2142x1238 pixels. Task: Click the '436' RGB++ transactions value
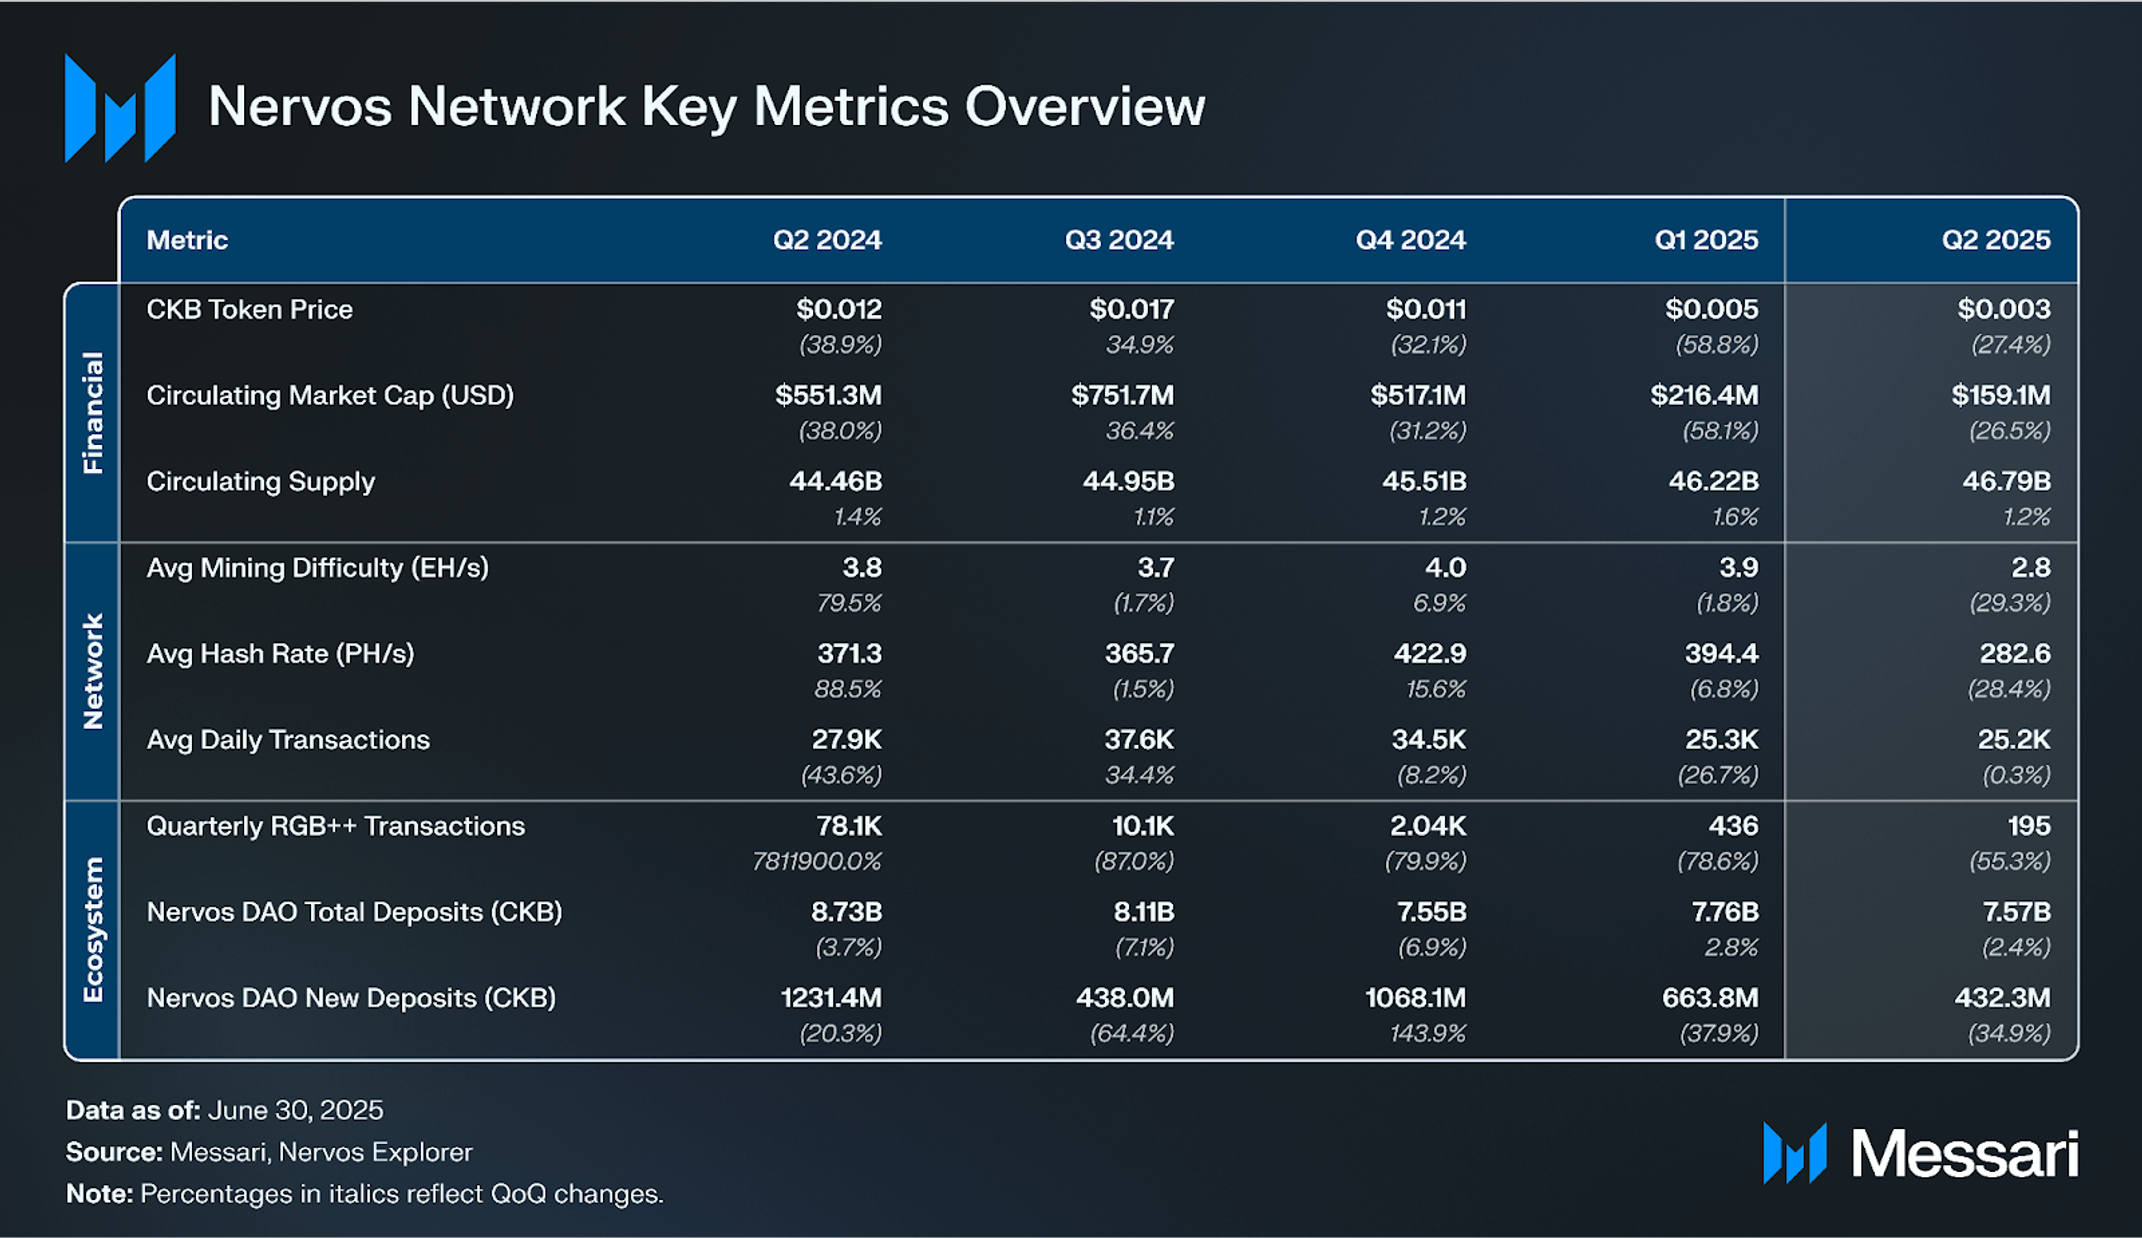pyautogui.click(x=1733, y=826)
